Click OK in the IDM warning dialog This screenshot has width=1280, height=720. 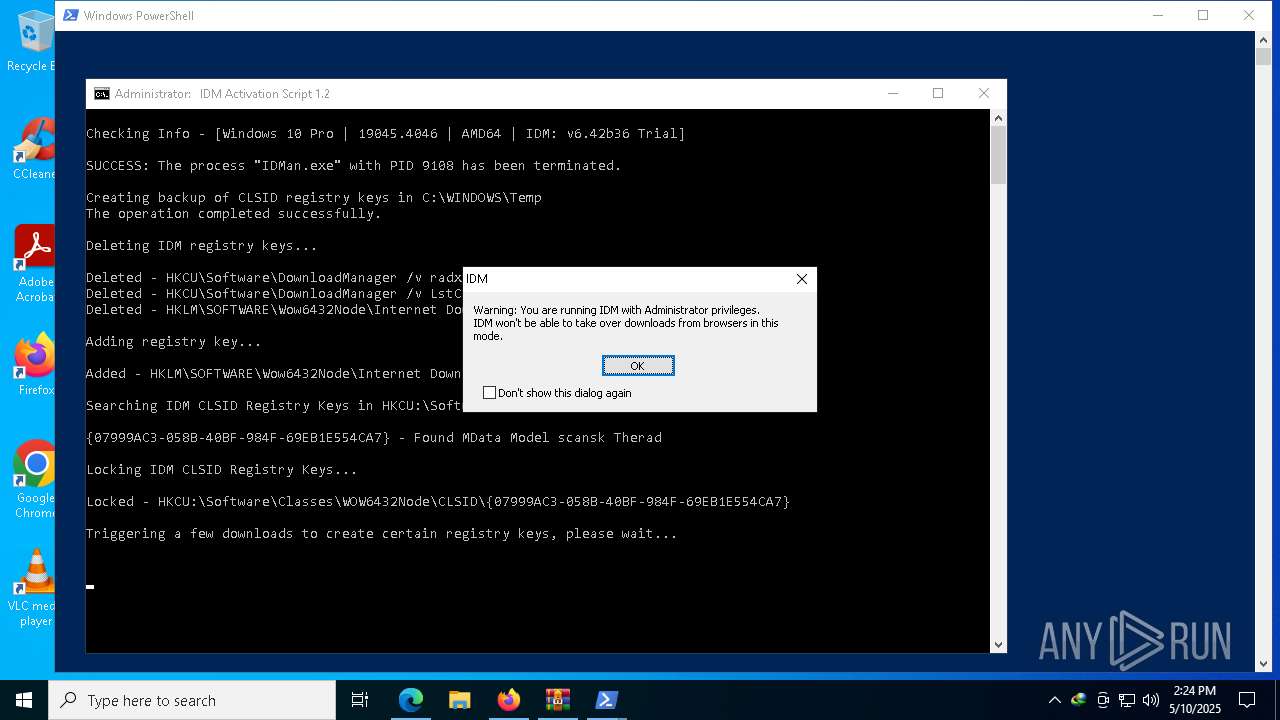tap(638, 366)
